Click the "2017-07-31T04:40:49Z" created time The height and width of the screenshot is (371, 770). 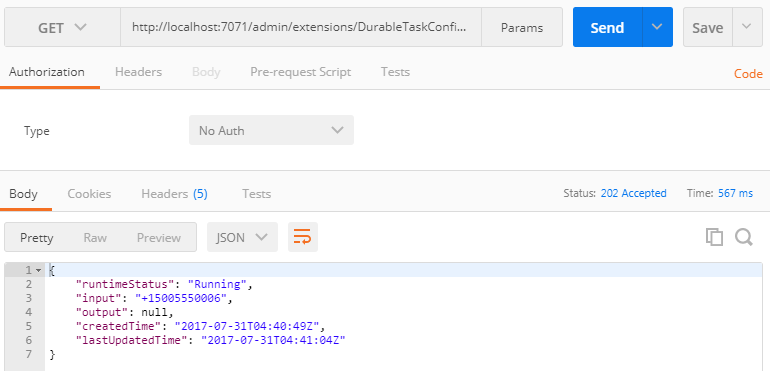pos(248,326)
